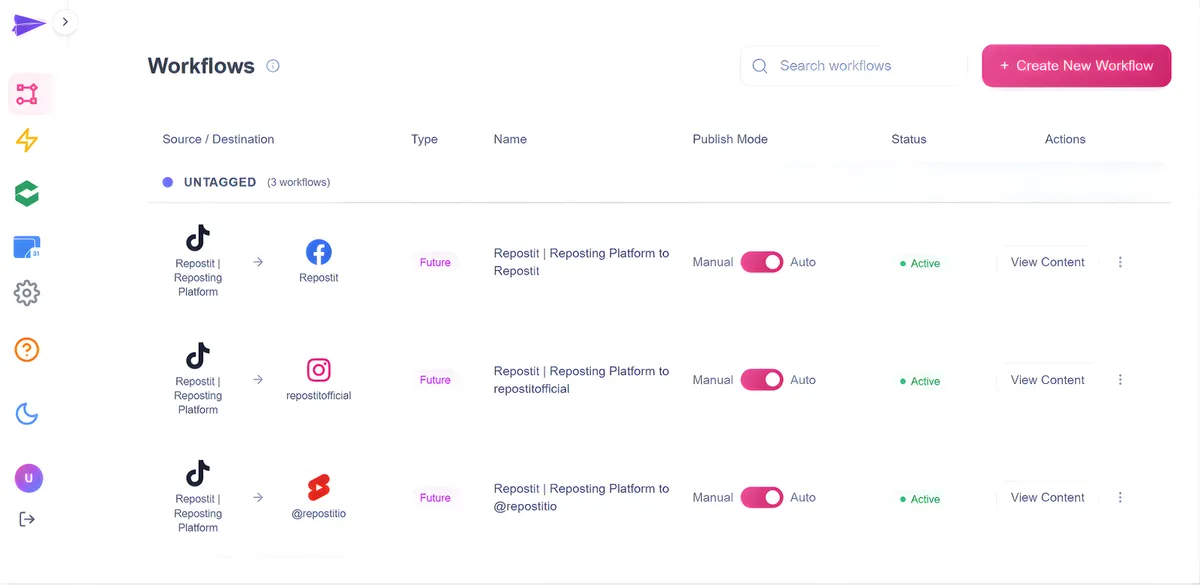Toggle publish mode for the repostitofficial workflow
1200x585 pixels.
pos(762,380)
